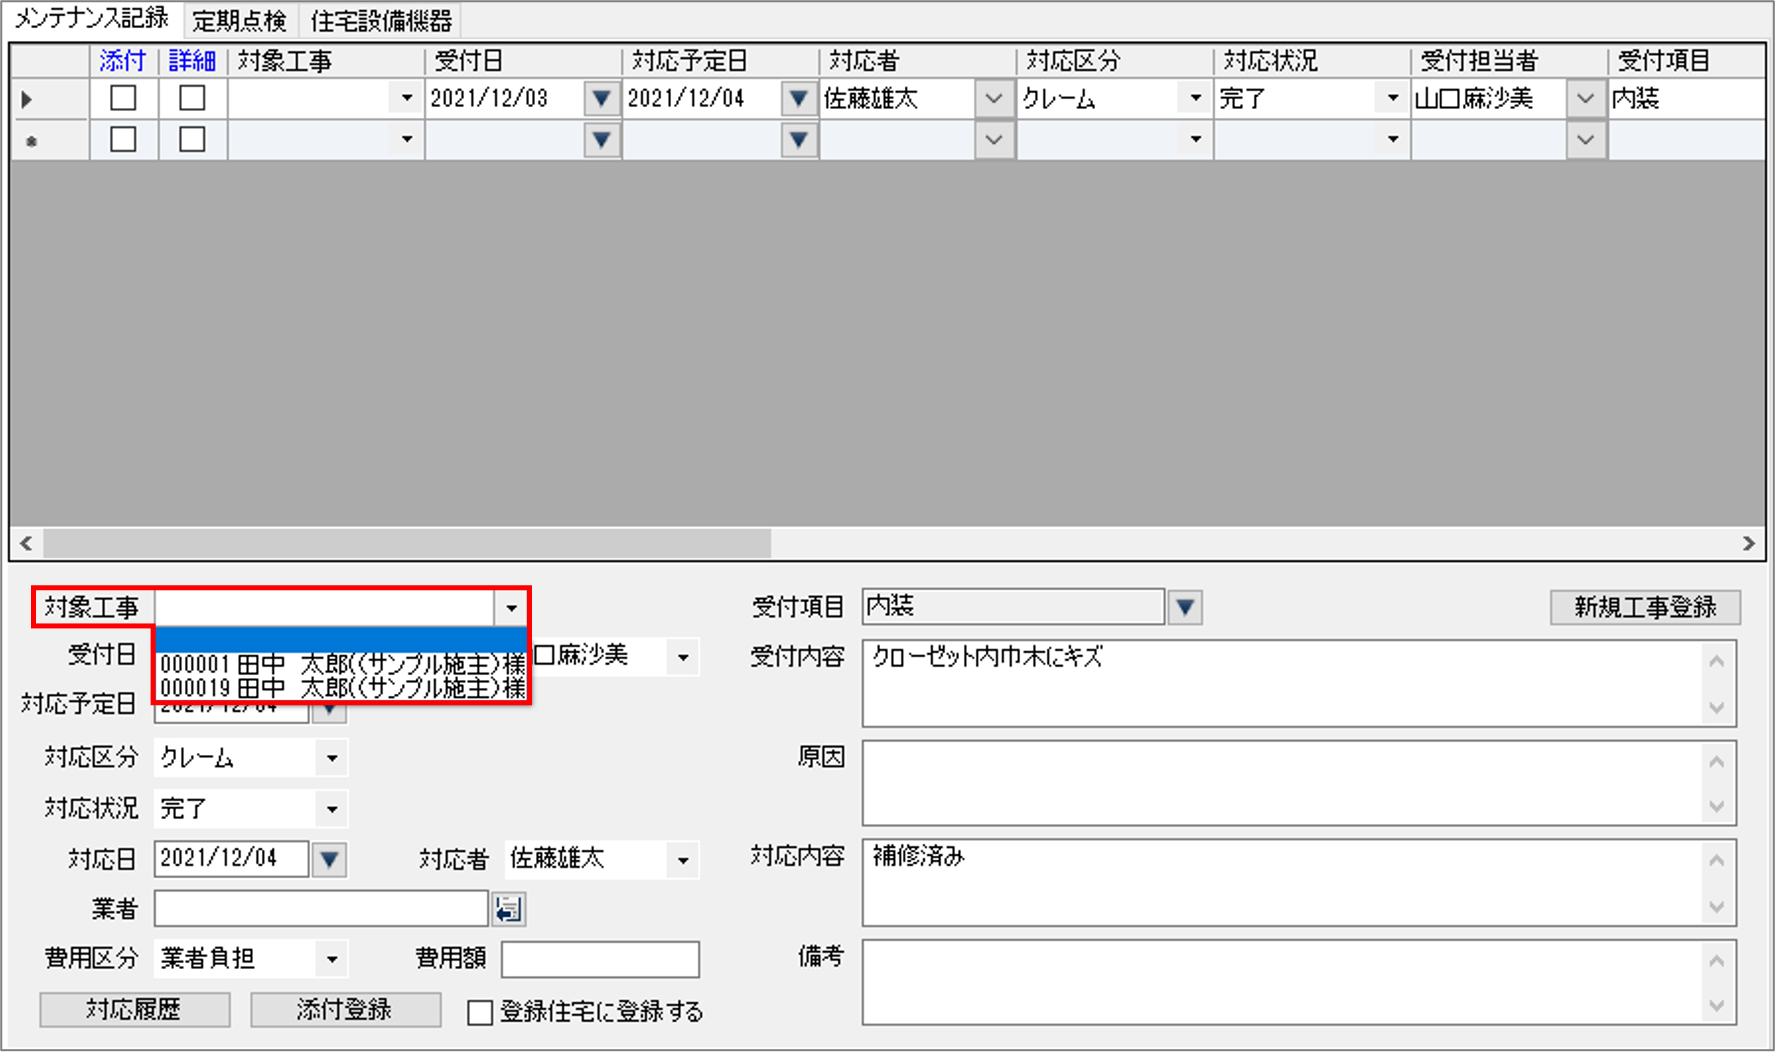Open the 受付項目 picker arrow beside 内装
Image resolution: width=1775 pixels, height=1052 pixels.
click(x=1185, y=607)
